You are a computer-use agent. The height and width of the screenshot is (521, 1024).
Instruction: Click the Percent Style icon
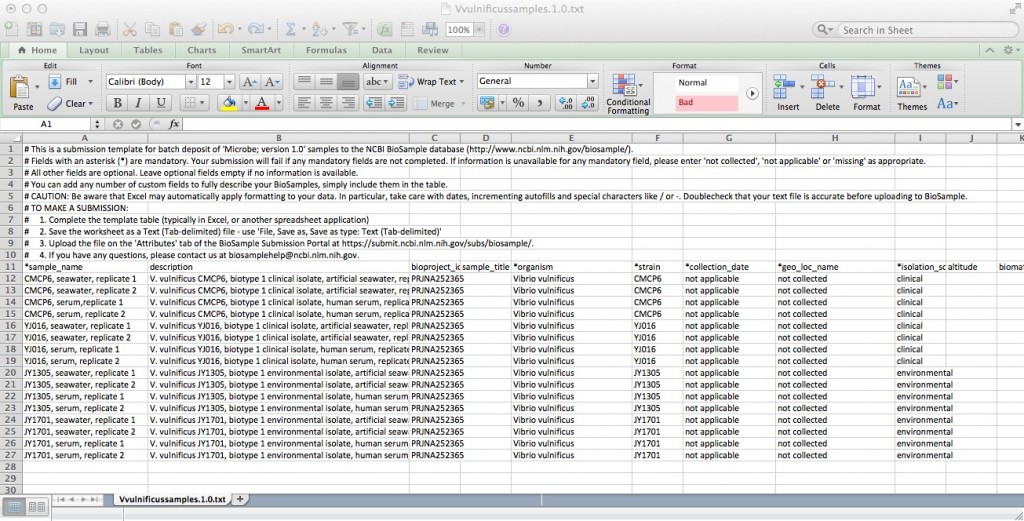point(518,102)
